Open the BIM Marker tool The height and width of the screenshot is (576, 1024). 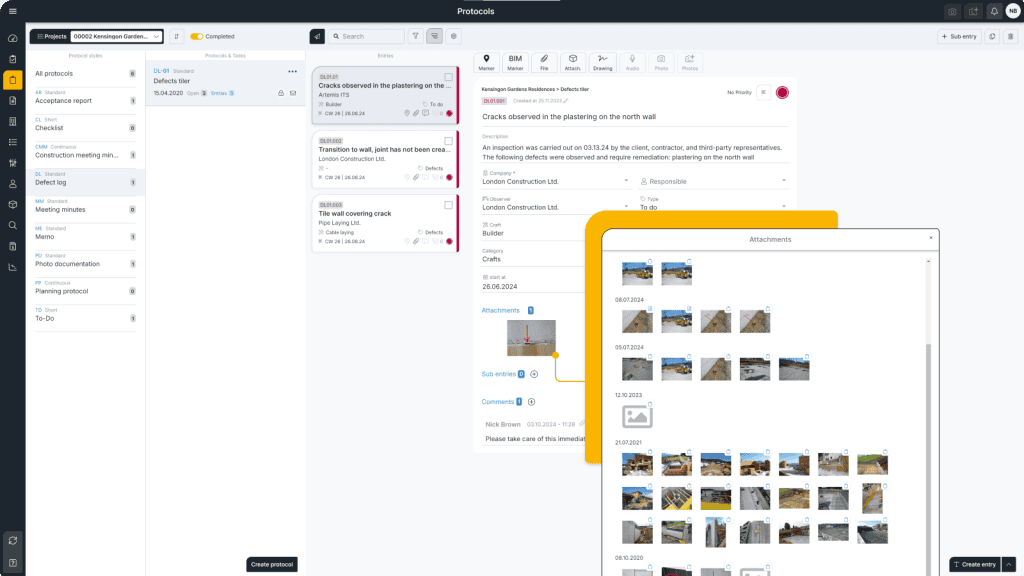pyautogui.click(x=515, y=62)
